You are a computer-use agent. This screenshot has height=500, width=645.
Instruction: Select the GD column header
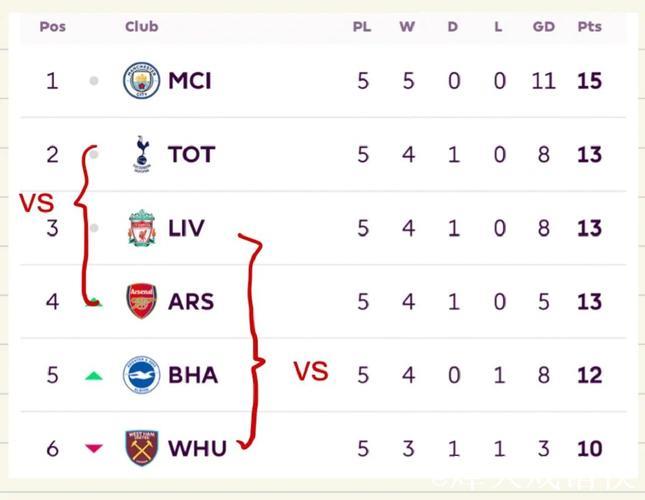pyautogui.click(x=543, y=26)
